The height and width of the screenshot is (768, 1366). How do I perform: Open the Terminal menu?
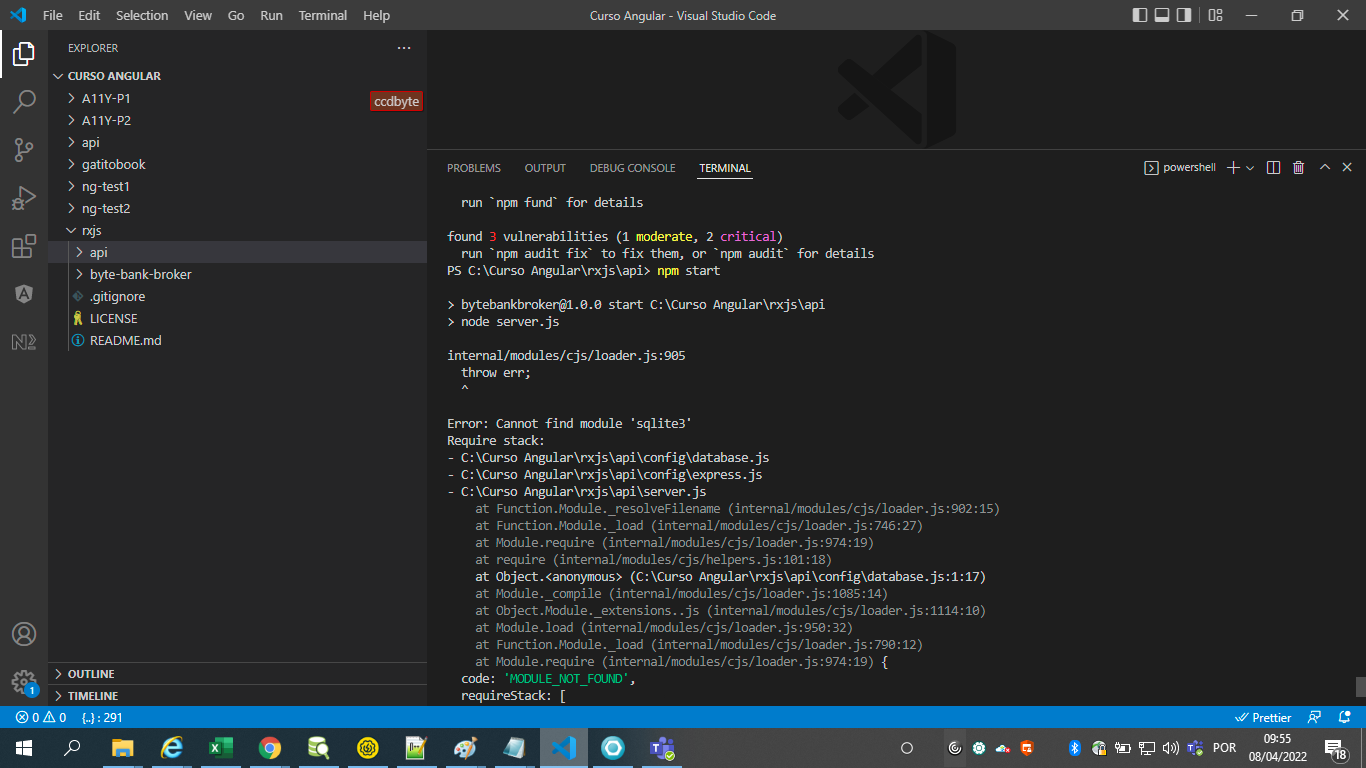[323, 15]
